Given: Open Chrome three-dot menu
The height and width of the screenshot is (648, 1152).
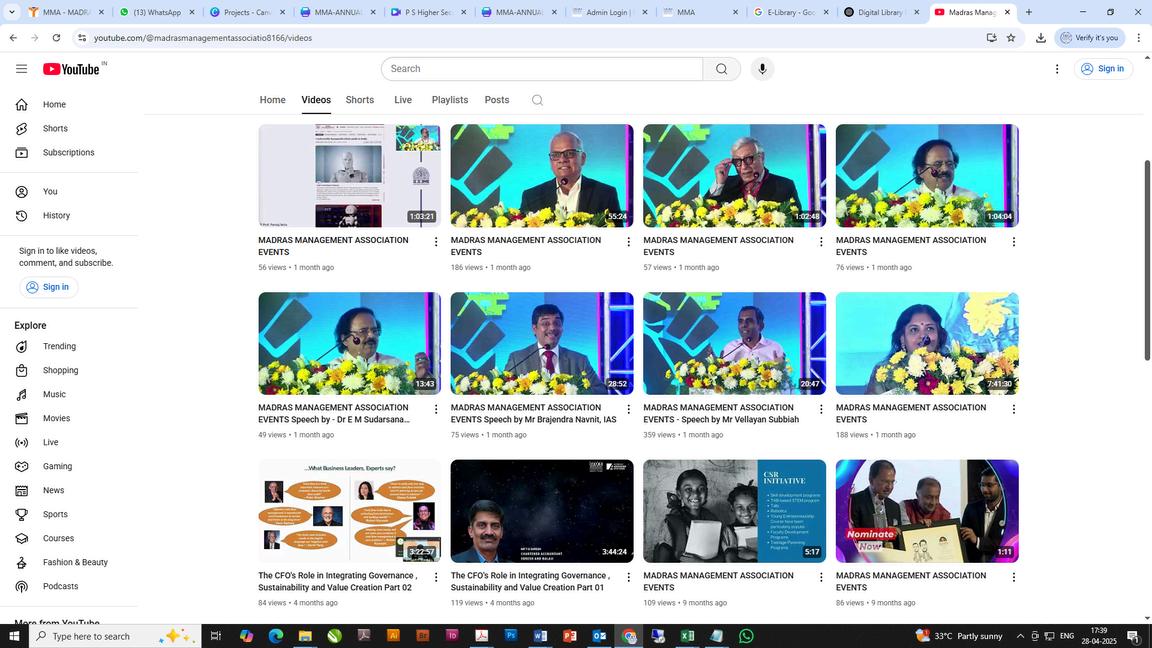Looking at the screenshot, I should coord(1139,37).
